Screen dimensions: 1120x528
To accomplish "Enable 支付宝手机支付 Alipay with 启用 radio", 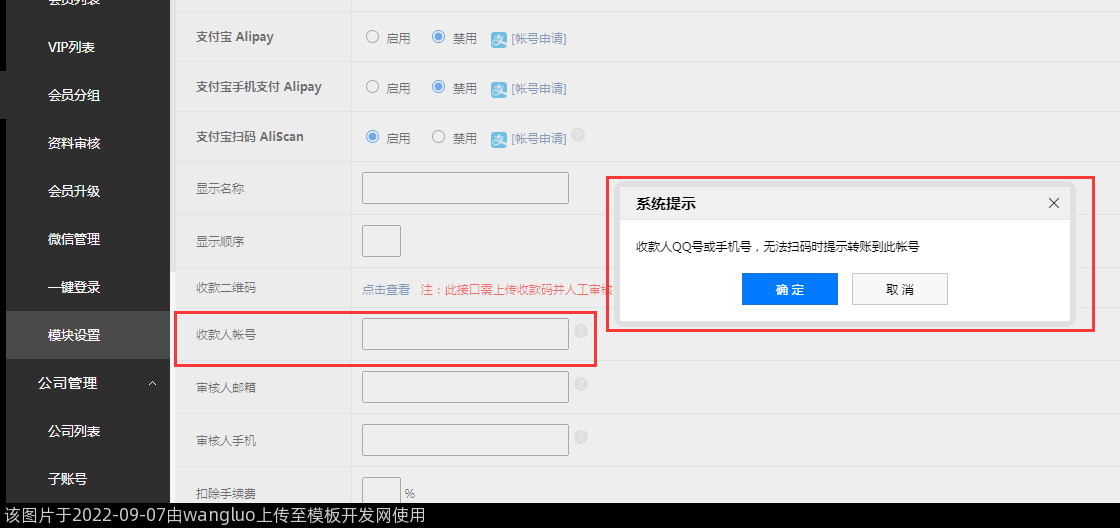I will (373, 87).
